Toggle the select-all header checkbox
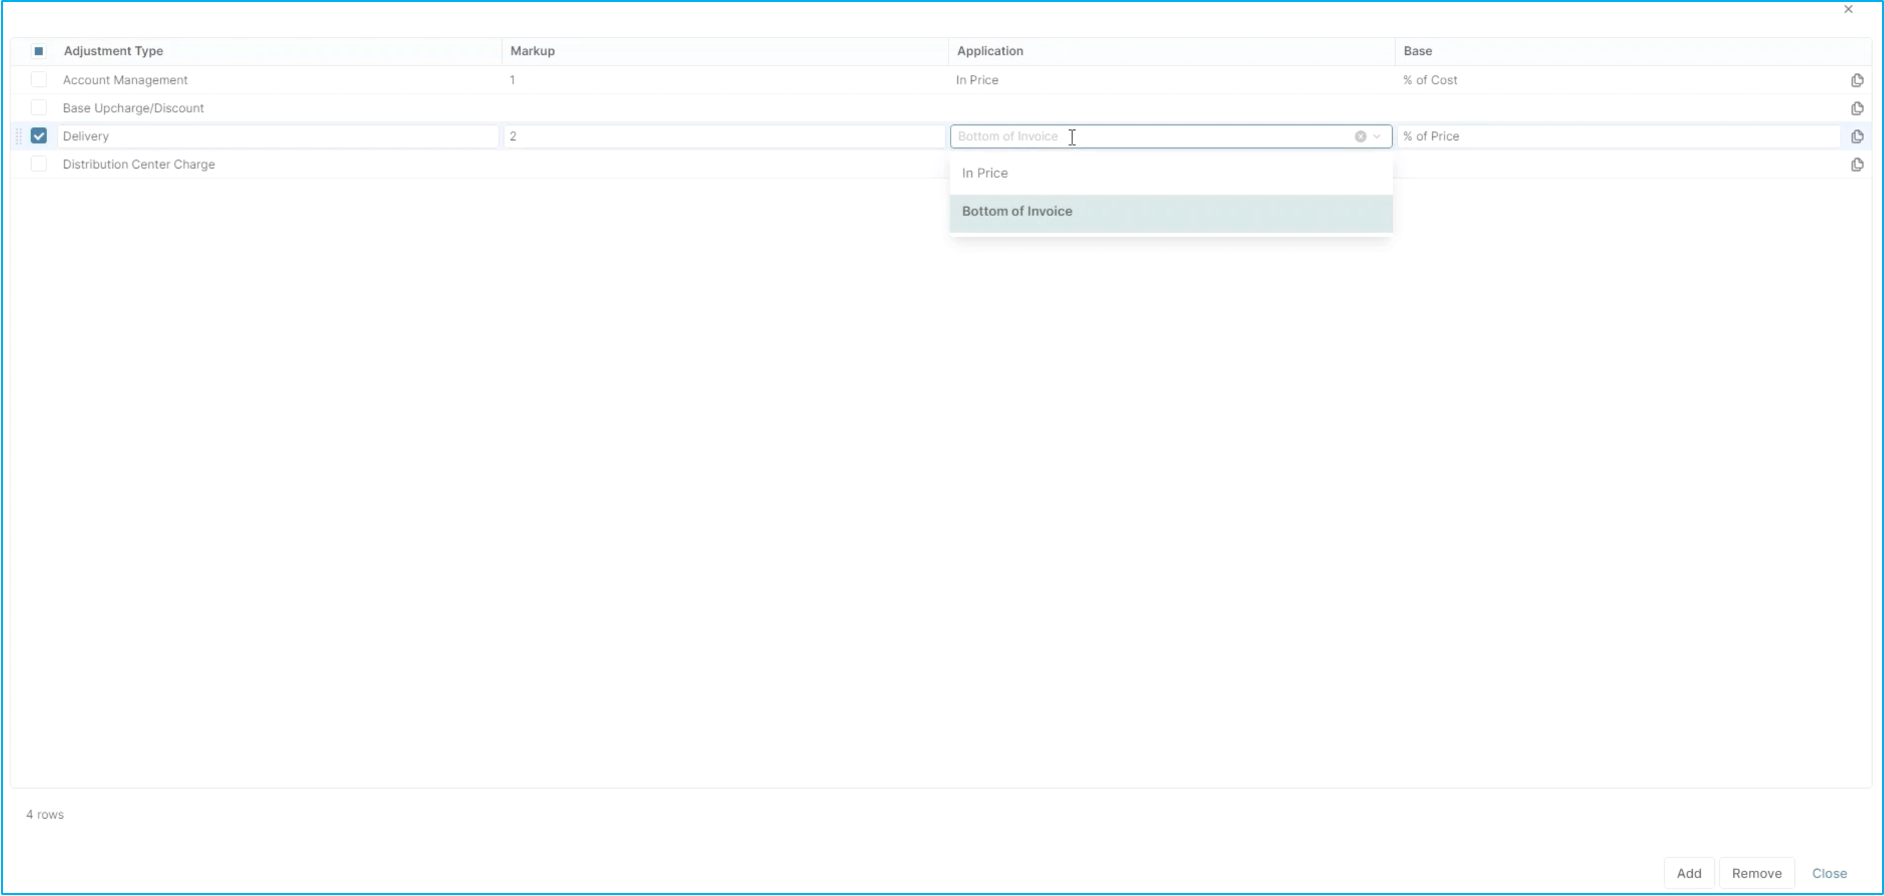This screenshot has width=1884, height=896. (x=39, y=51)
